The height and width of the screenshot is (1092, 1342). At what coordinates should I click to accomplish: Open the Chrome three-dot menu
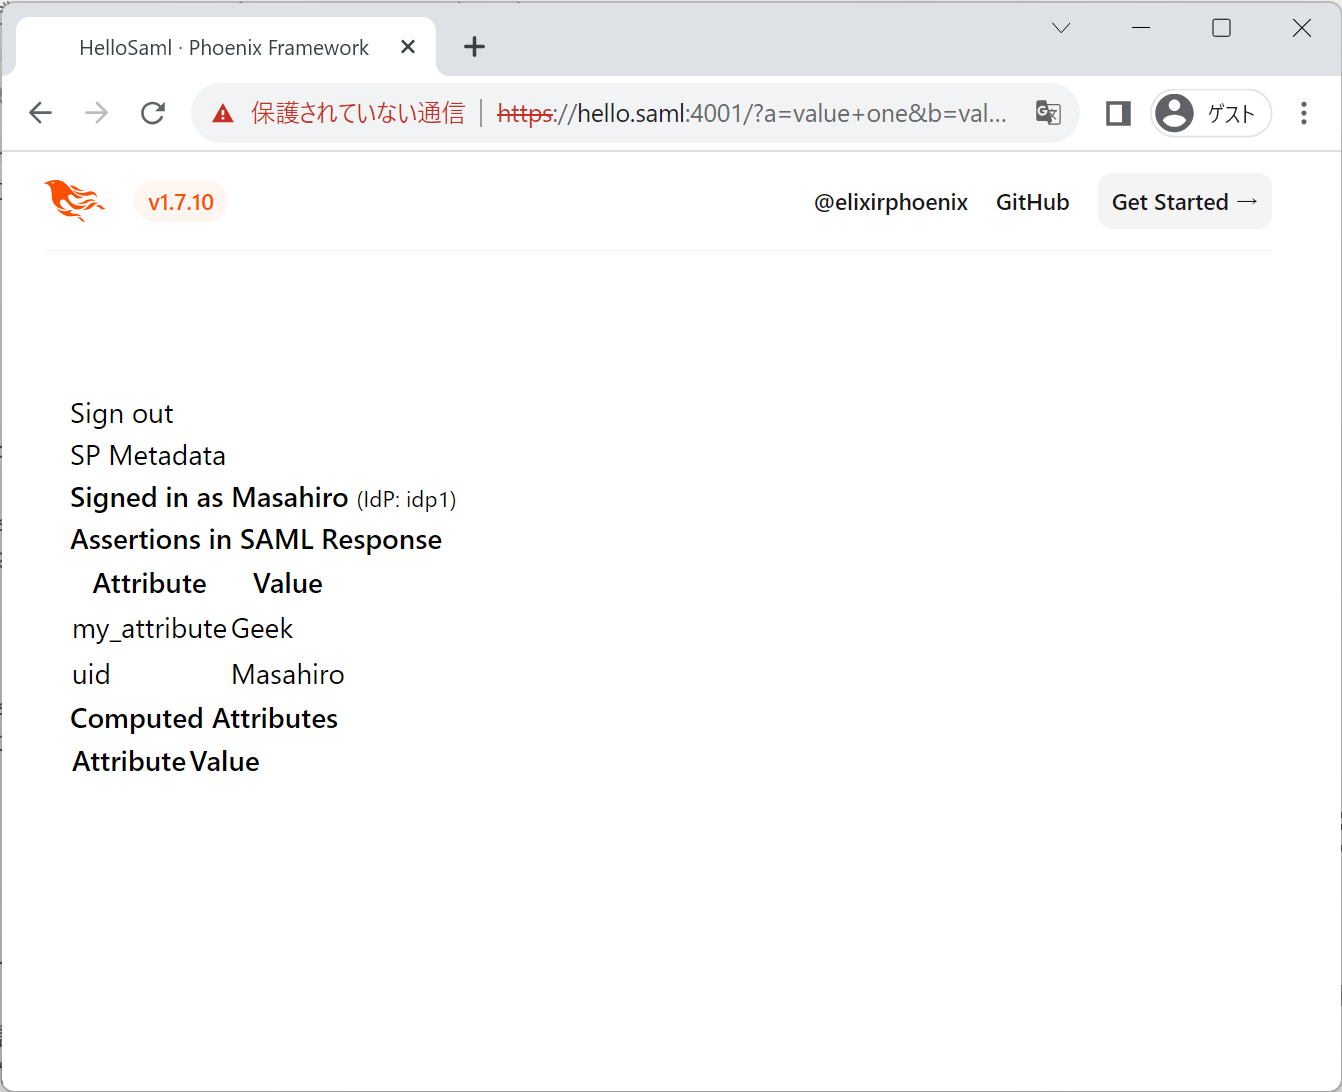click(x=1303, y=113)
